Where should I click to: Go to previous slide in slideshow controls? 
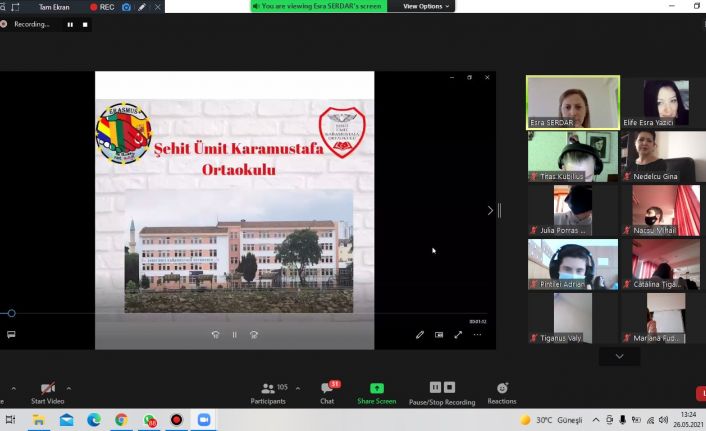[x=216, y=335]
